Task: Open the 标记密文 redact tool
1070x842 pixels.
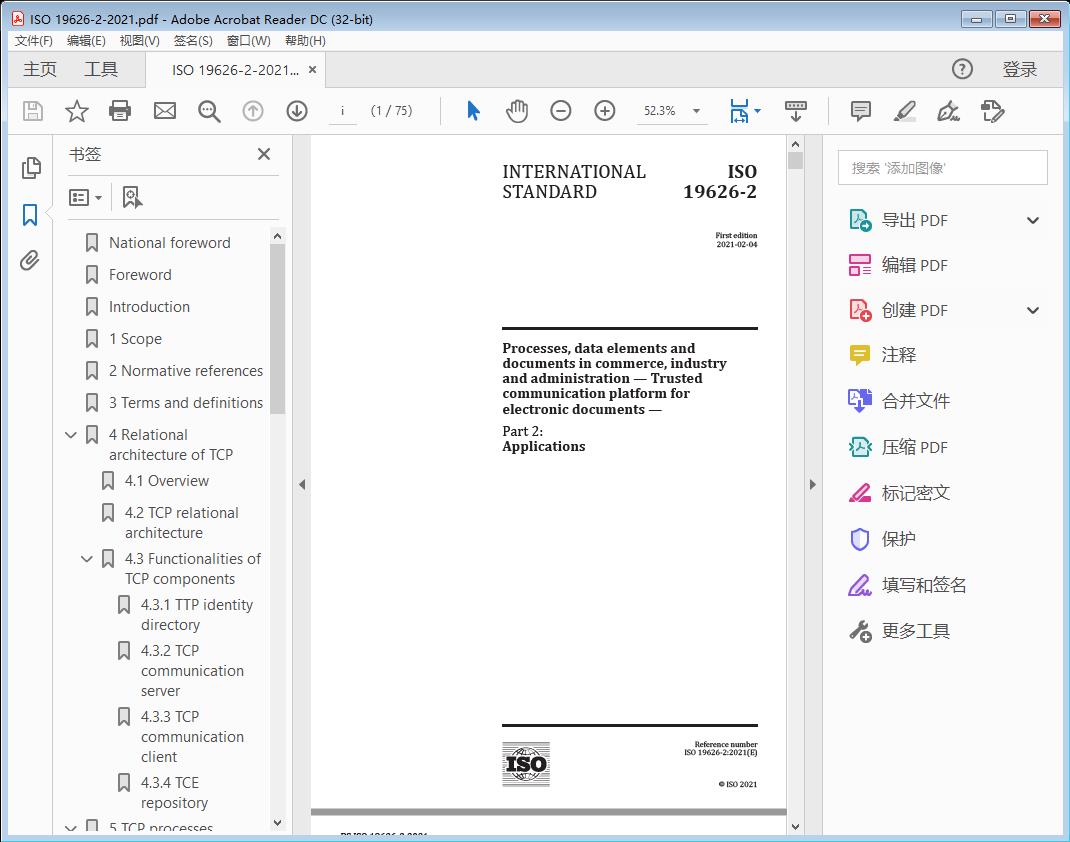Action: [x=899, y=493]
